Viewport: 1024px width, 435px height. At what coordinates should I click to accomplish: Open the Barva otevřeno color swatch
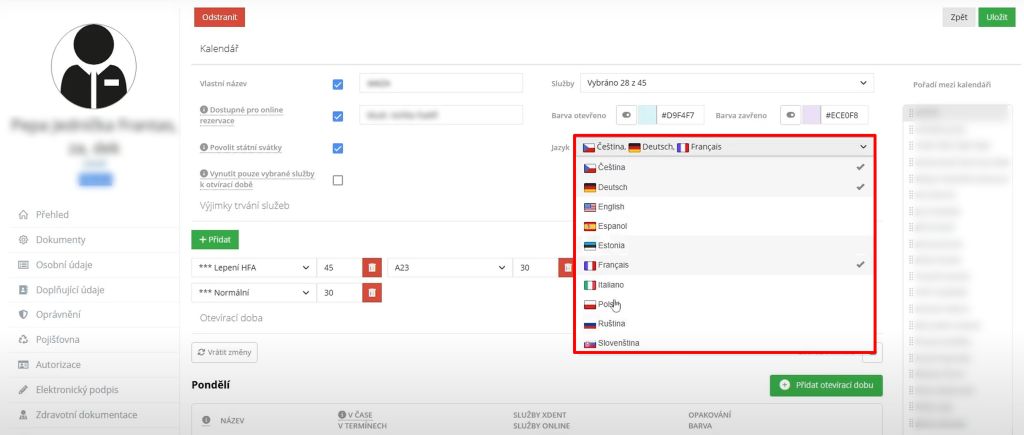tap(646, 115)
